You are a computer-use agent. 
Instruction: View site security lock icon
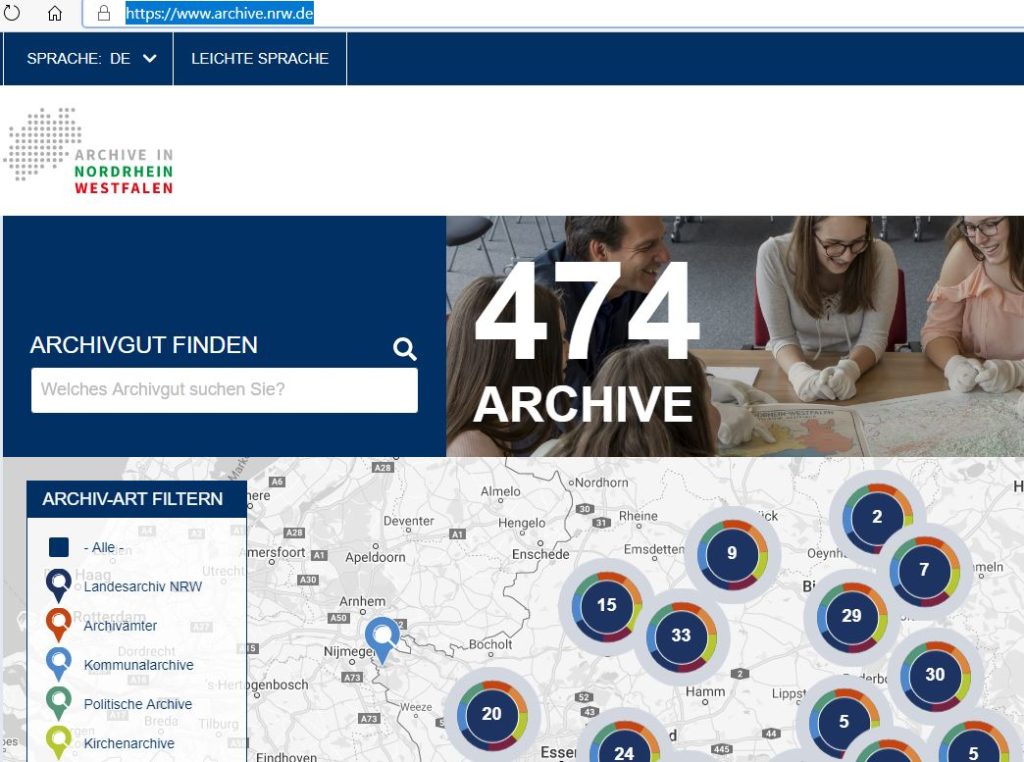[x=103, y=13]
